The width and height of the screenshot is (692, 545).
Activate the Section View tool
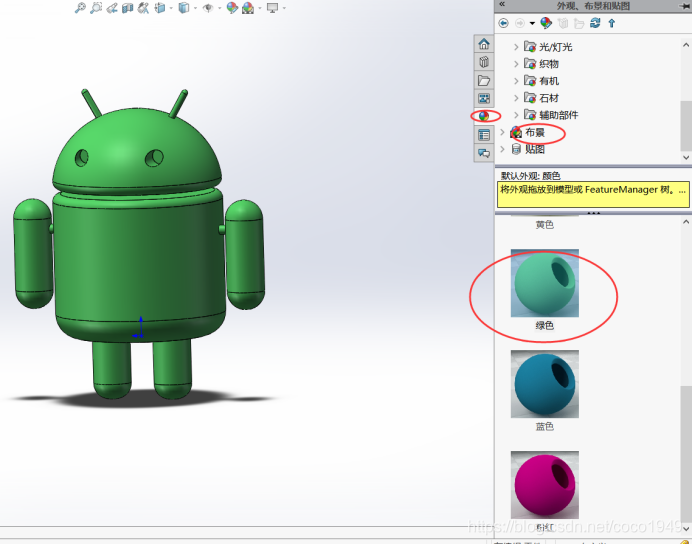128,8
